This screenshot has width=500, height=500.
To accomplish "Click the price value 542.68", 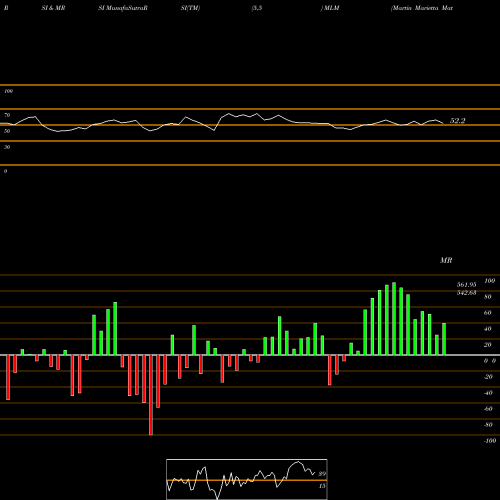I will point(466,293).
